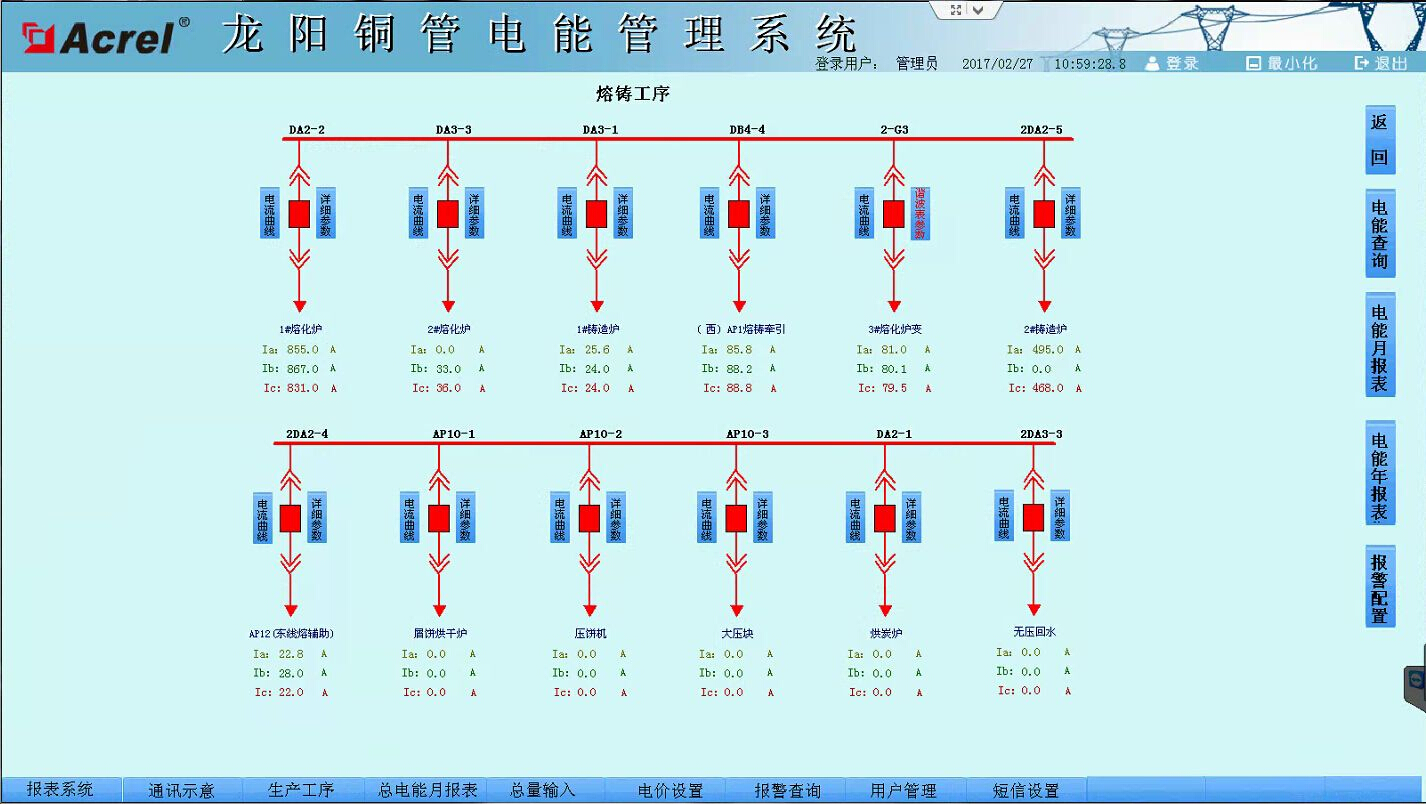Open 电能查询 from the right sidebar
Screen dimensions: 1426x804
(x=1380, y=234)
